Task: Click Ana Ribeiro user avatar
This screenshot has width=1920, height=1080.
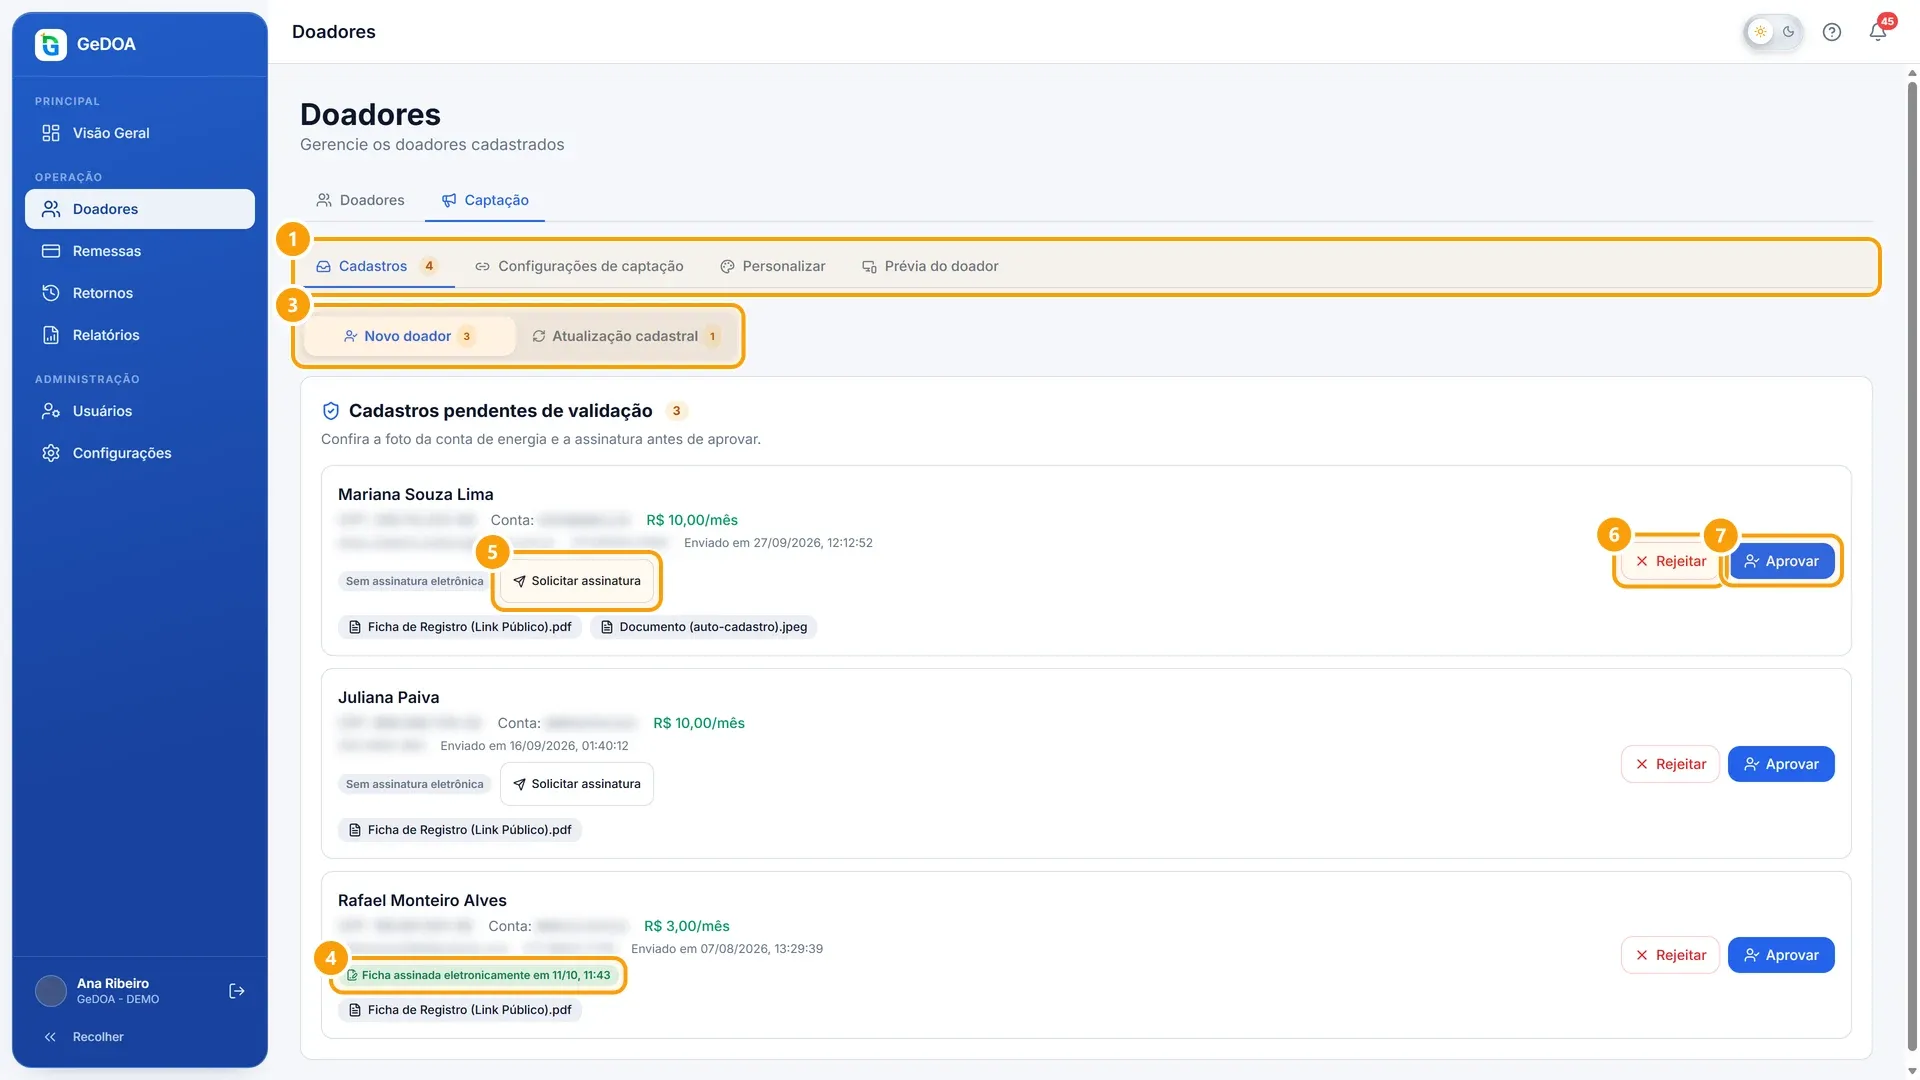Action: point(51,991)
